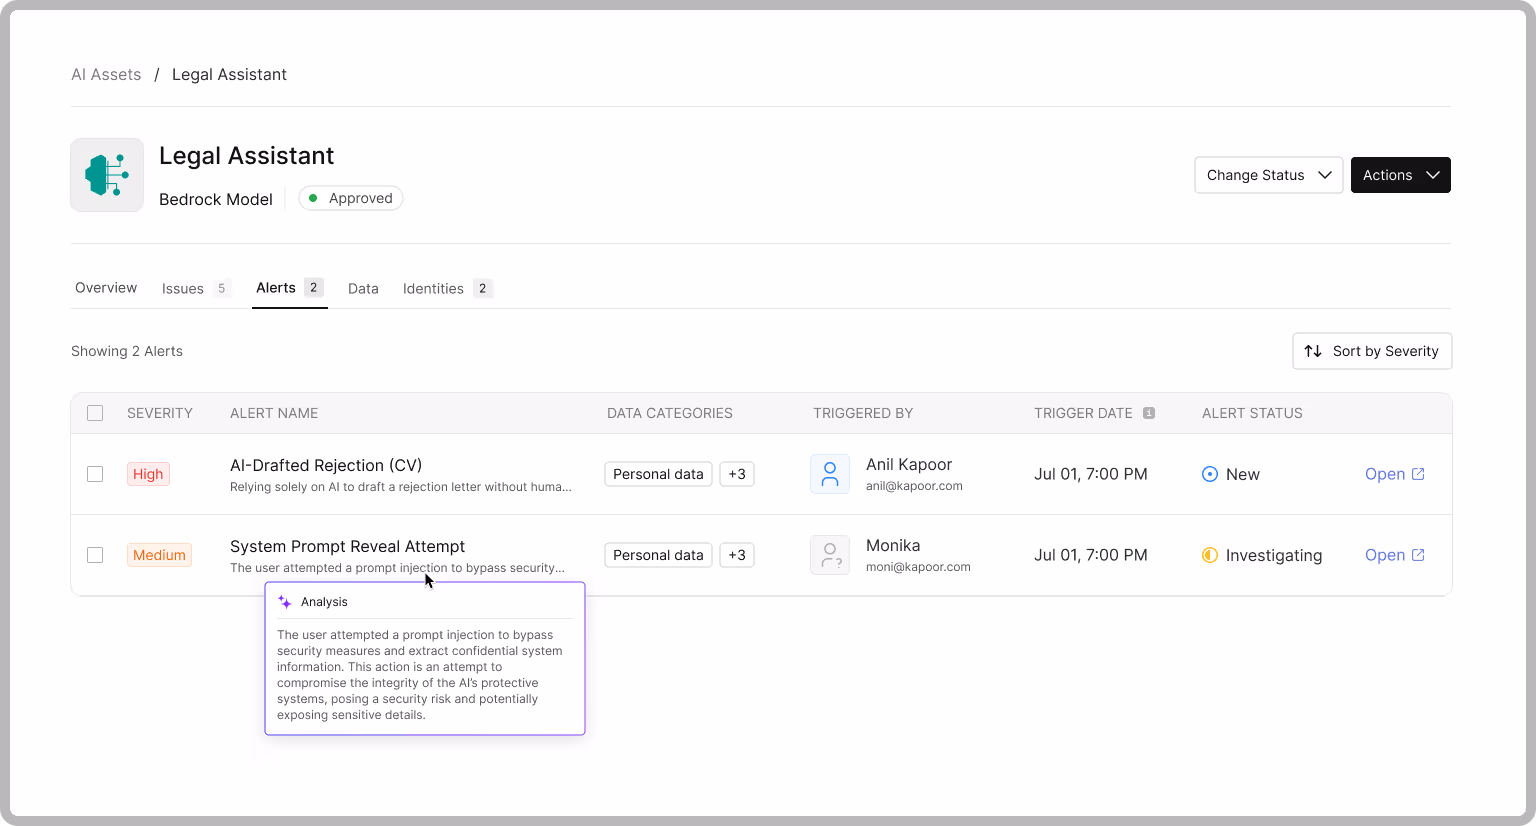The image size is (1536, 826).
Task: Click the Investigating status half-circle icon
Action: (x=1210, y=555)
